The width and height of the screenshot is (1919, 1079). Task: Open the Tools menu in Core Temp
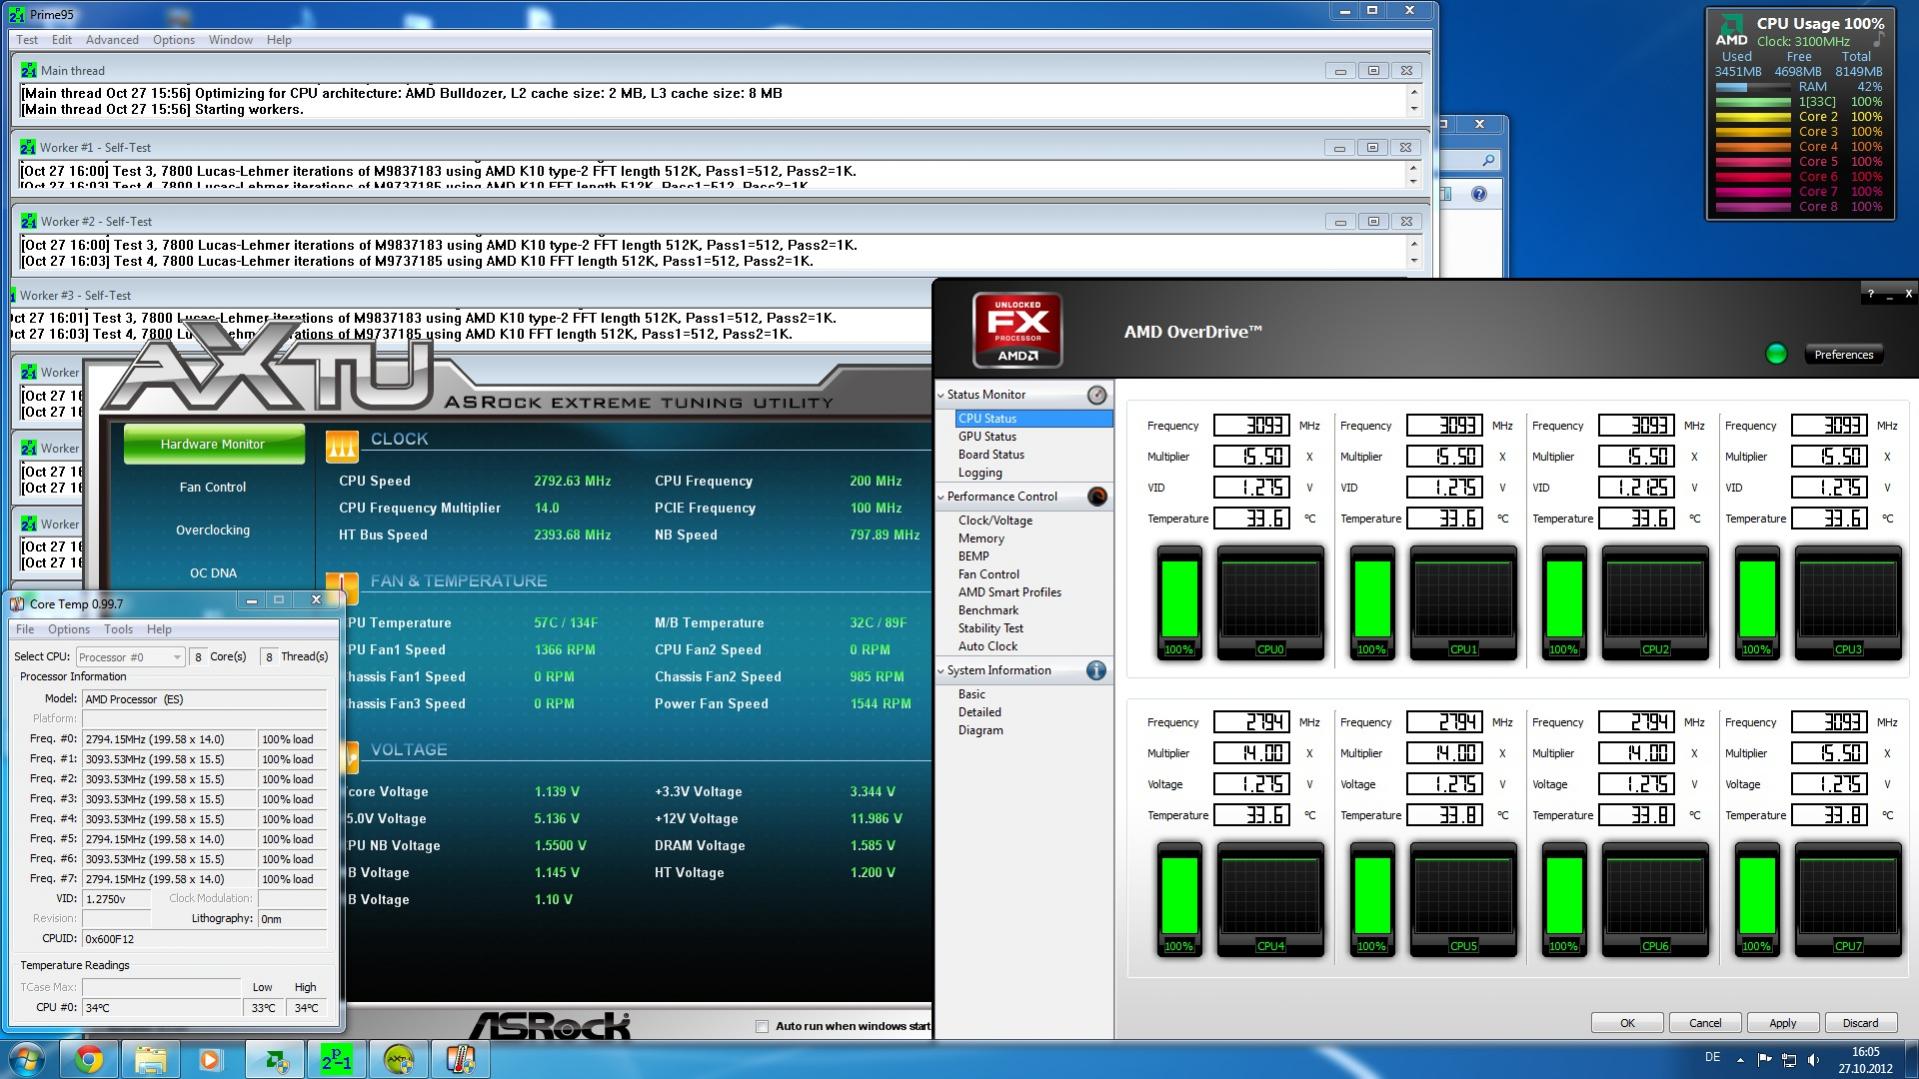[x=118, y=629]
